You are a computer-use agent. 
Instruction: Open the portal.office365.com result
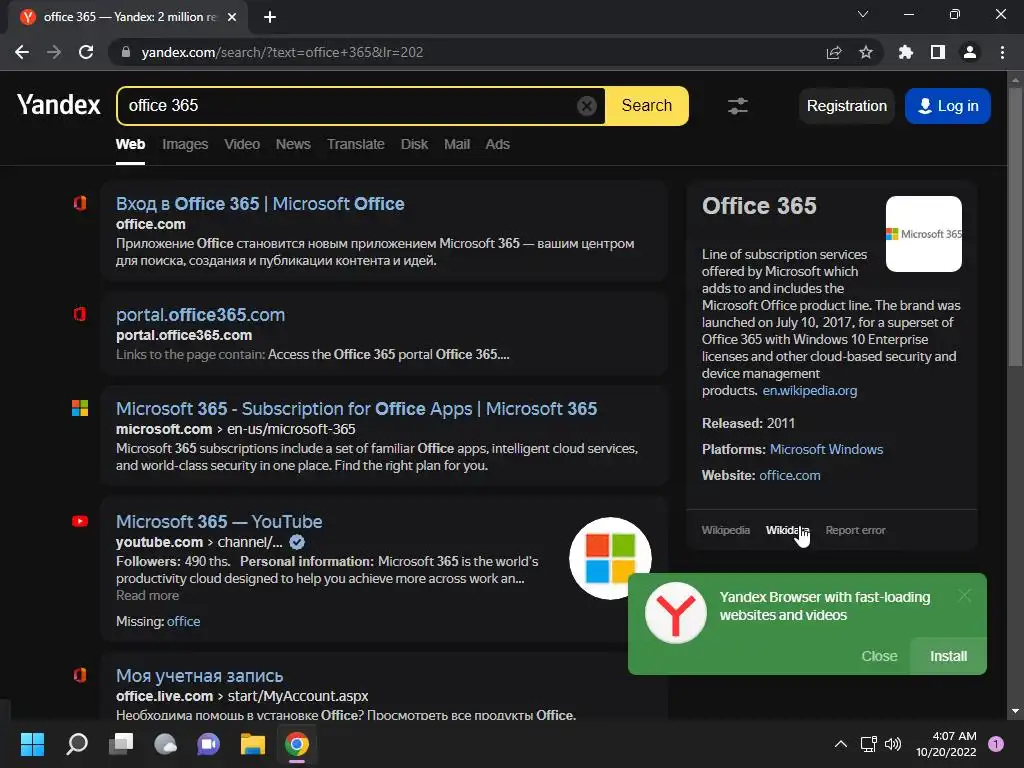(200, 315)
